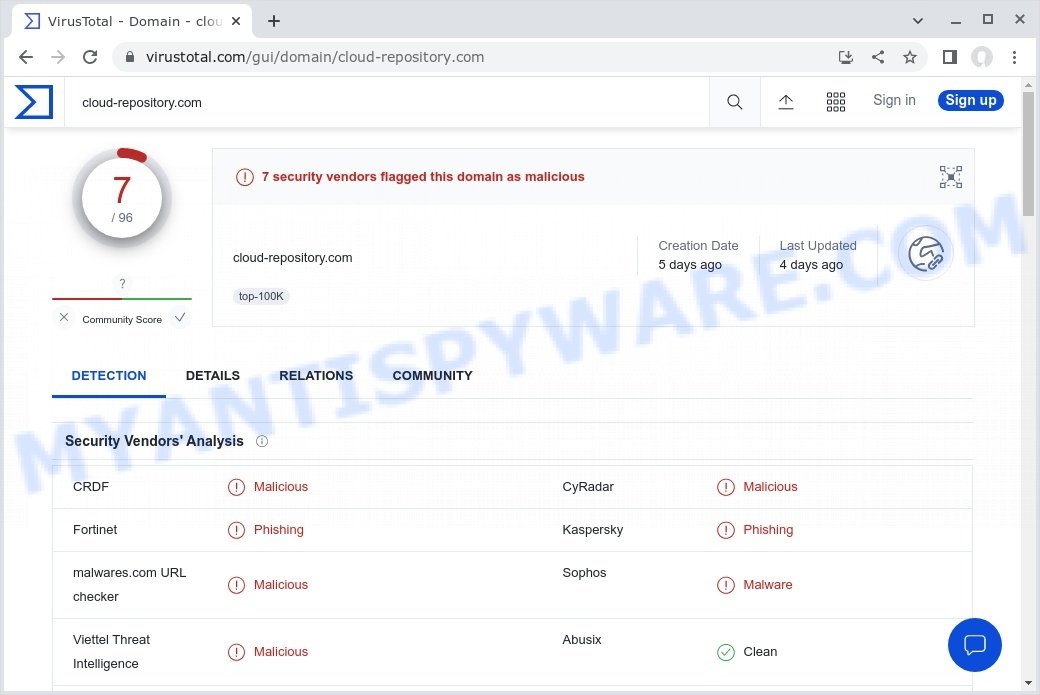
Task: Click the share page icon
Action: pos(878,57)
